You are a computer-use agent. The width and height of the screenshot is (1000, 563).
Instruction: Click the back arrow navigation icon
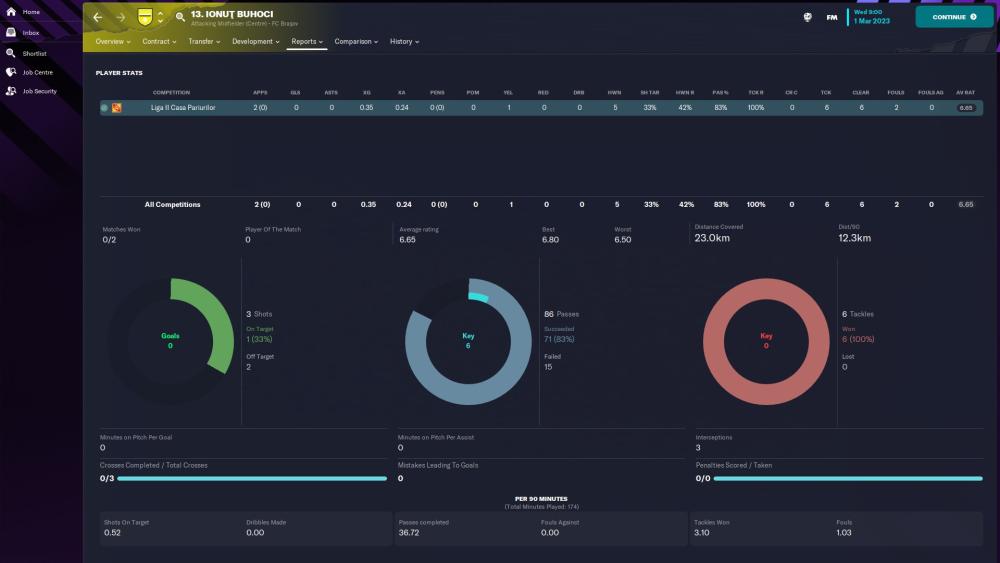tap(97, 17)
